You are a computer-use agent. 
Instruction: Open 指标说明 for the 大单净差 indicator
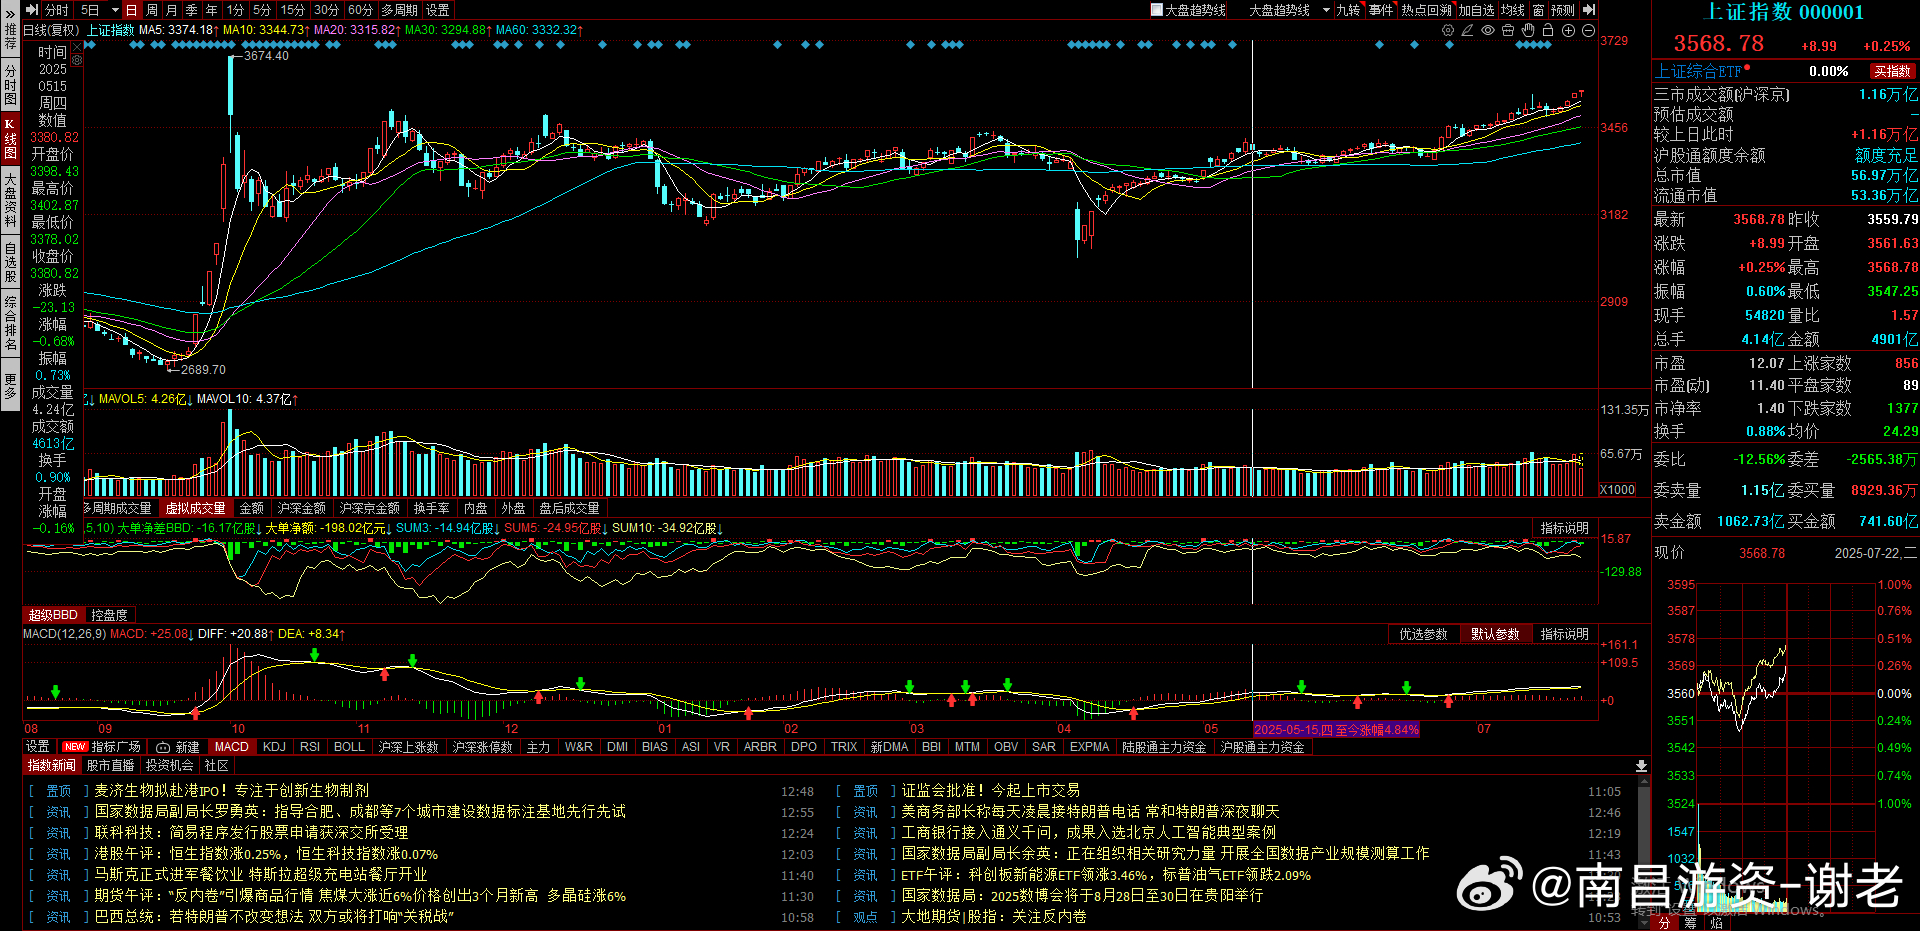(1564, 528)
